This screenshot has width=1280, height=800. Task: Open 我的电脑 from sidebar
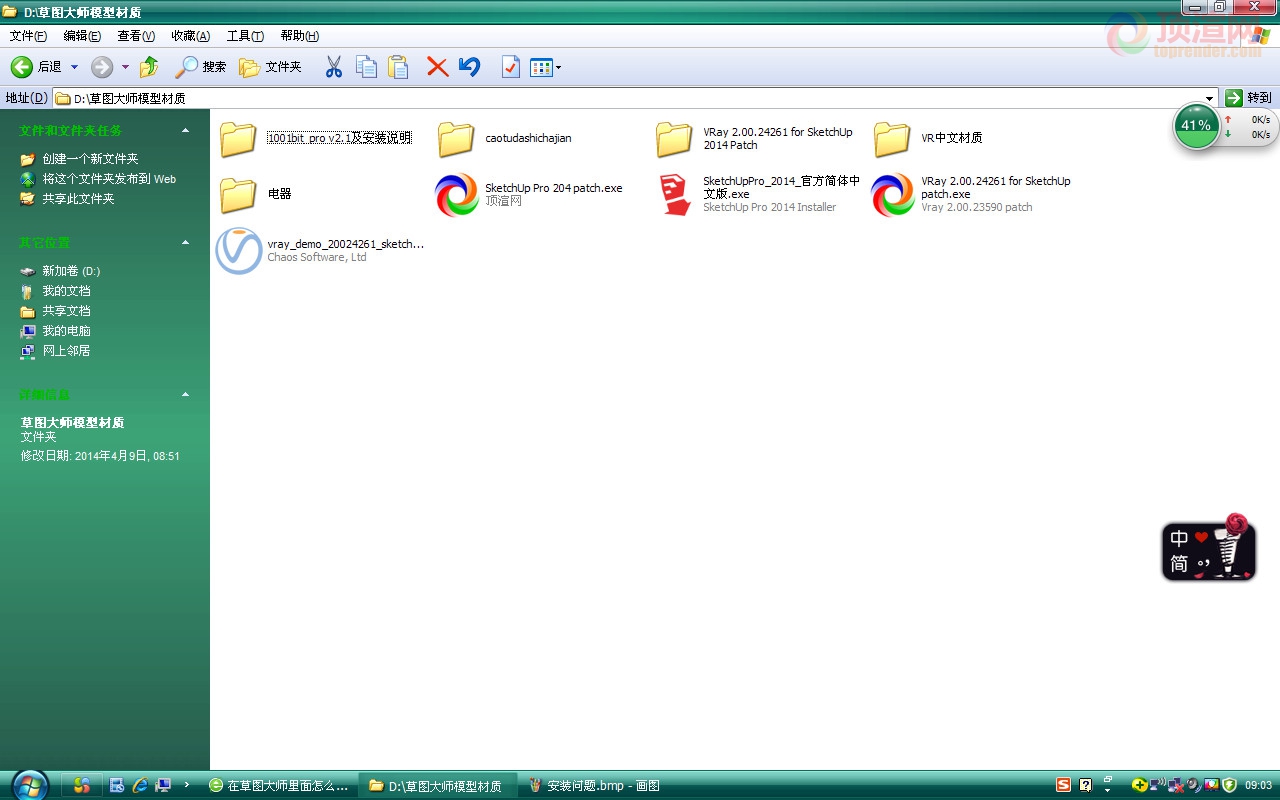(66, 331)
